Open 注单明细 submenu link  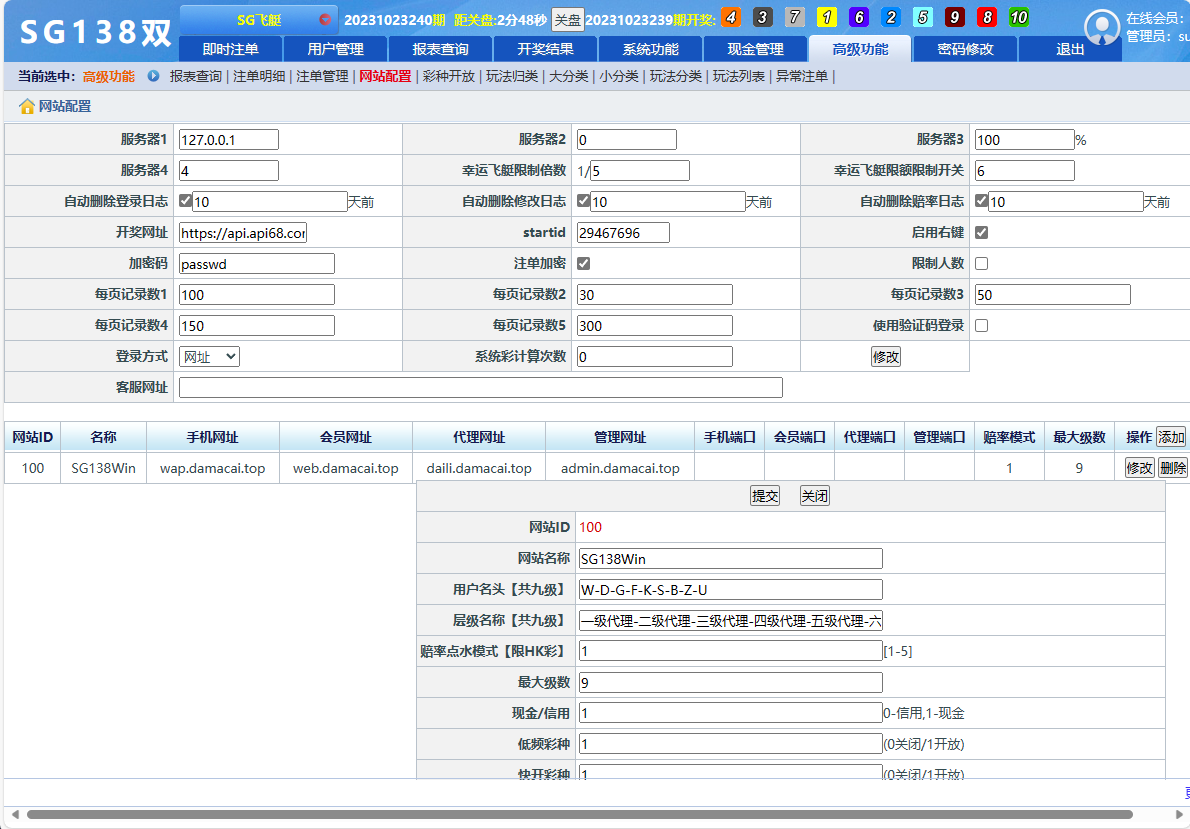pyautogui.click(x=259, y=76)
